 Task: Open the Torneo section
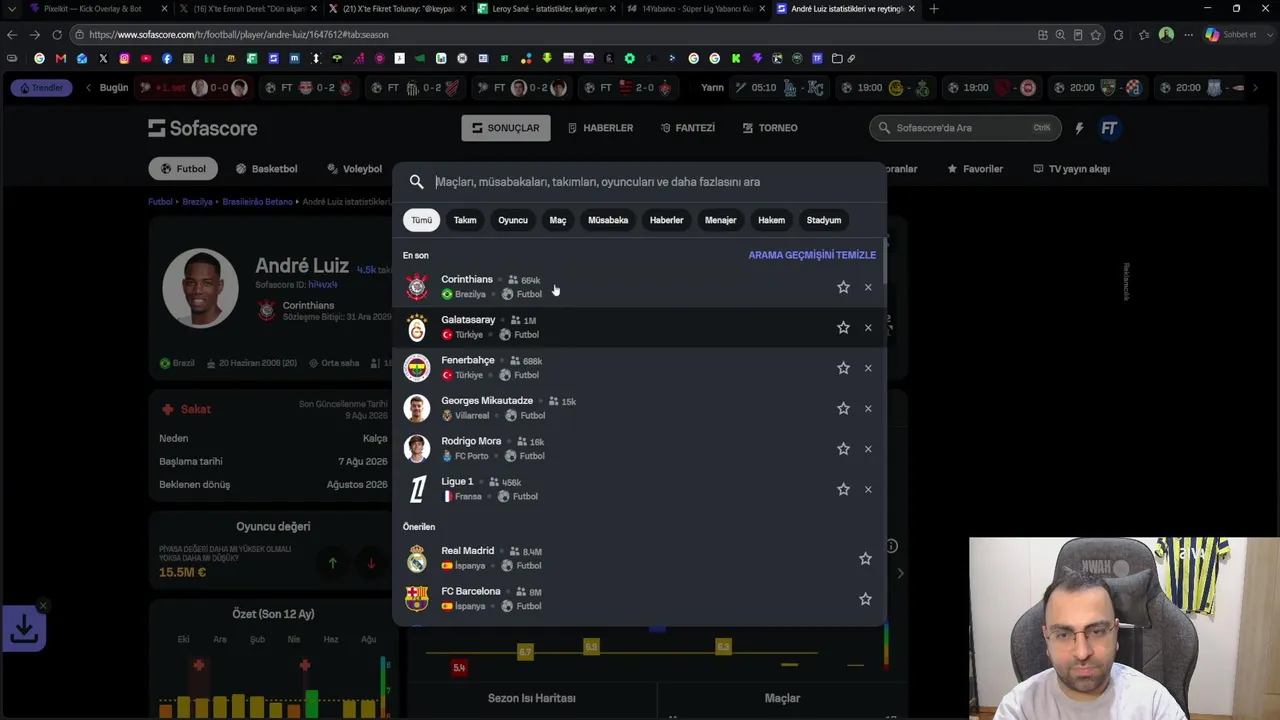pyautogui.click(x=770, y=128)
